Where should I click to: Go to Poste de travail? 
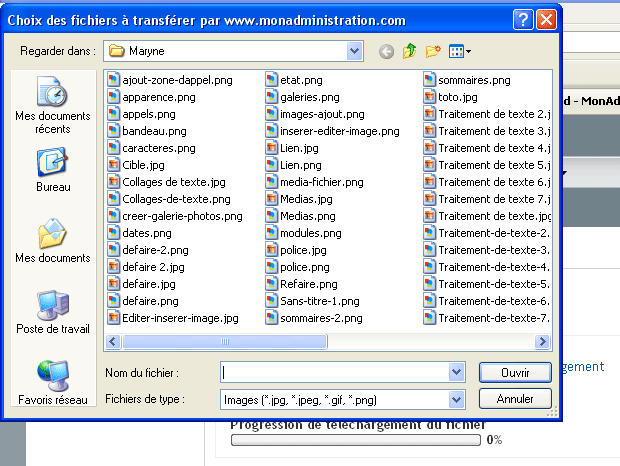[x=52, y=312]
